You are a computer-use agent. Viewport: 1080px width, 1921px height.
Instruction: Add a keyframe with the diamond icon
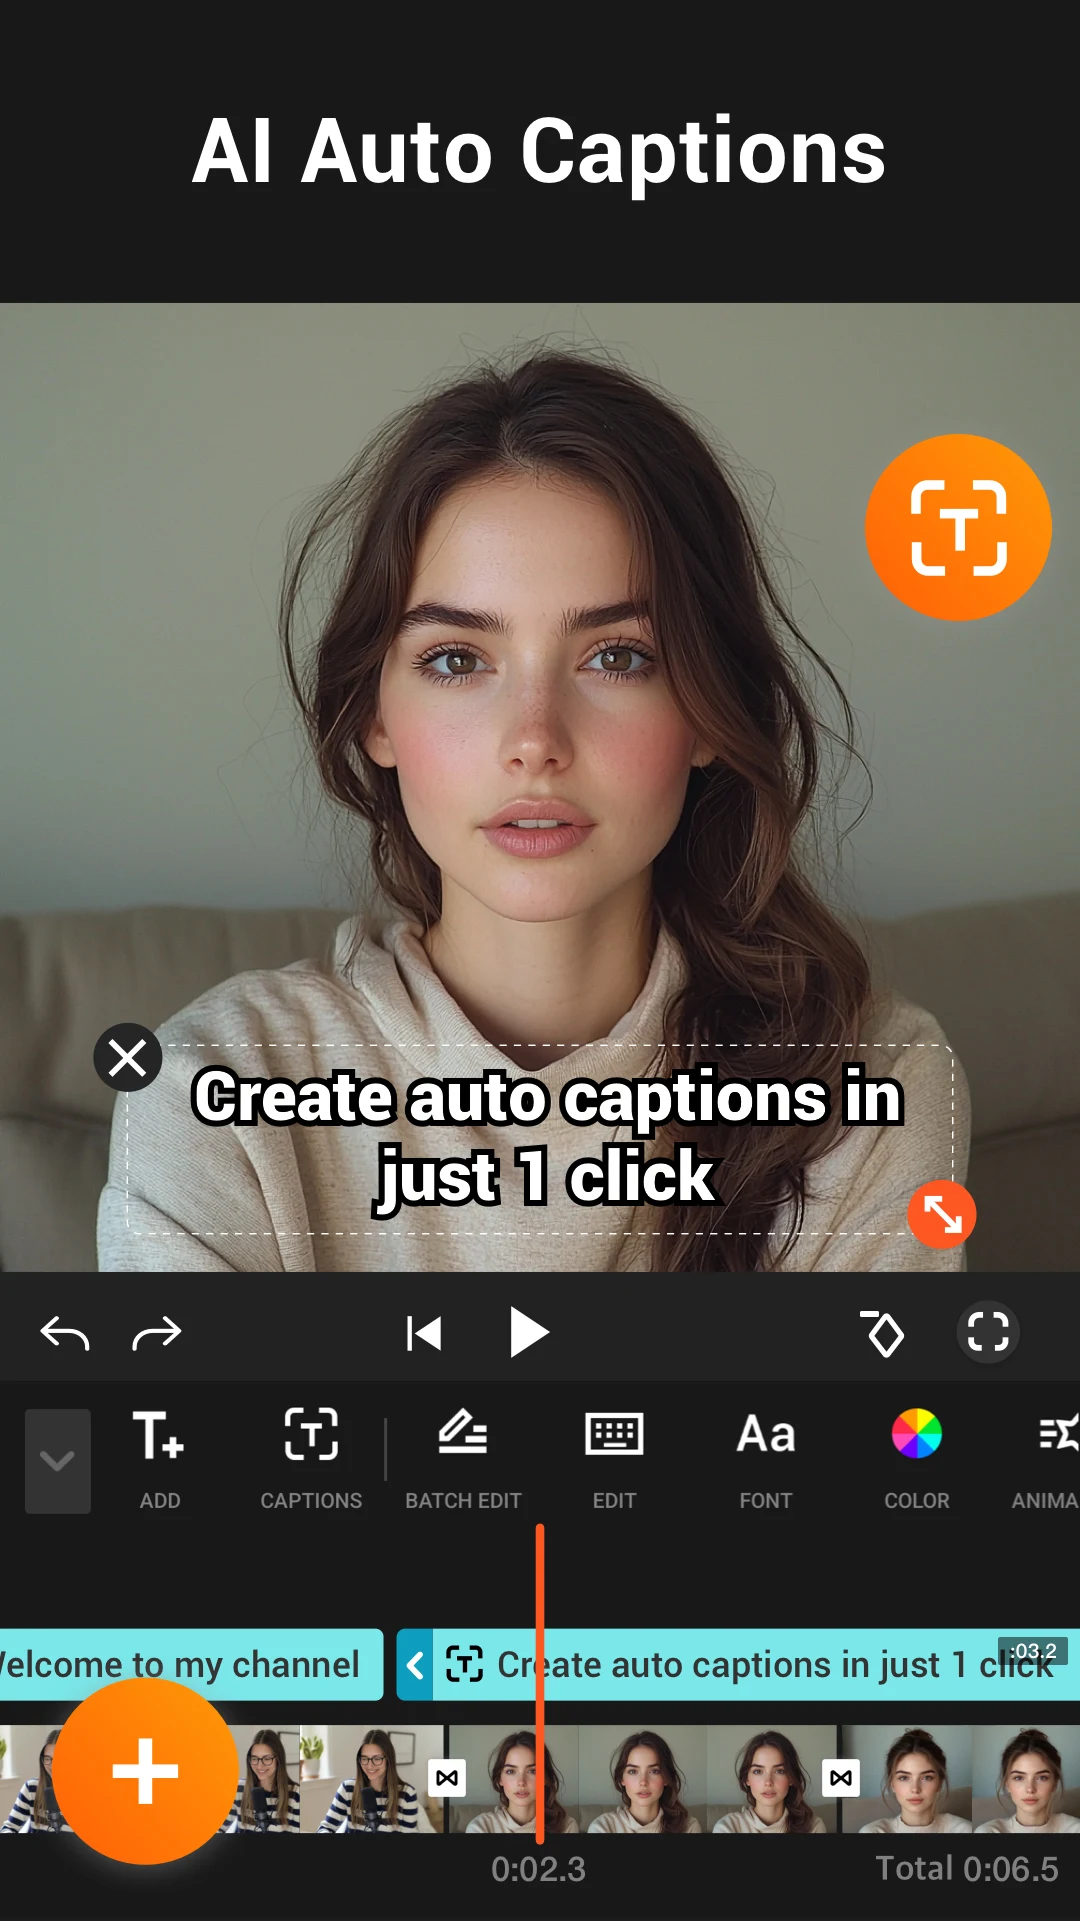click(883, 1333)
